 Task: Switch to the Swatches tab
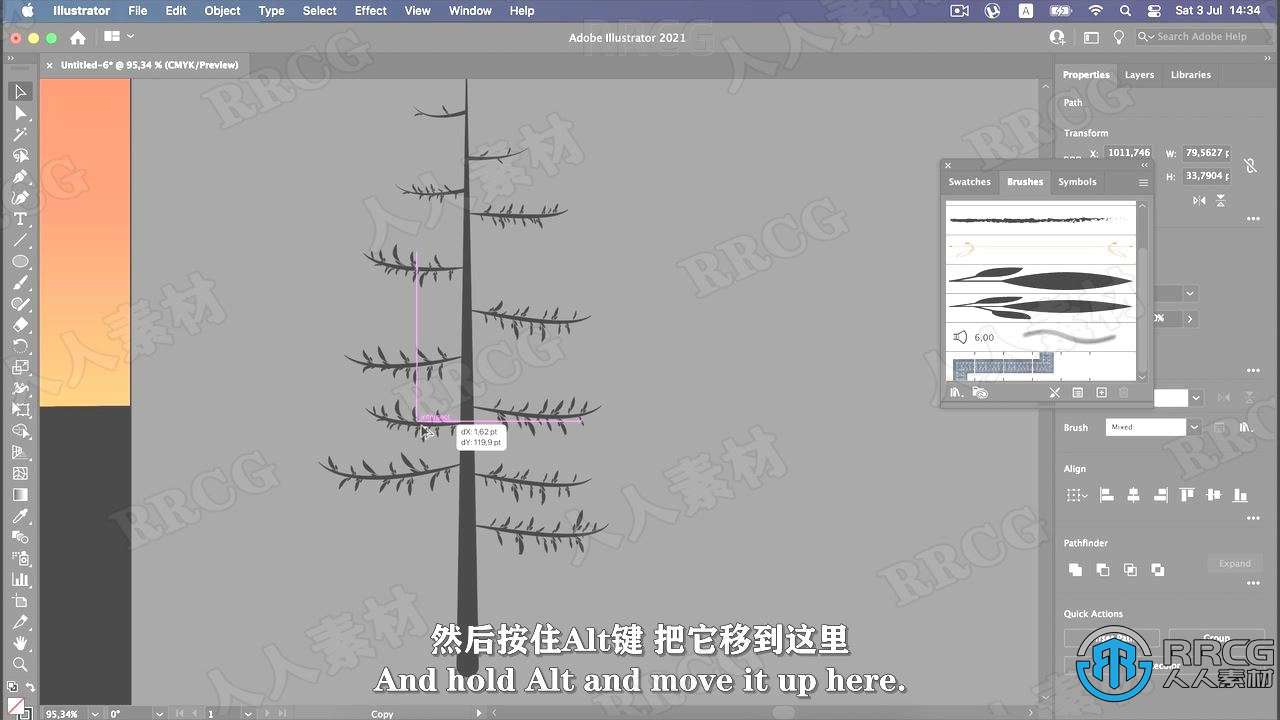click(969, 182)
